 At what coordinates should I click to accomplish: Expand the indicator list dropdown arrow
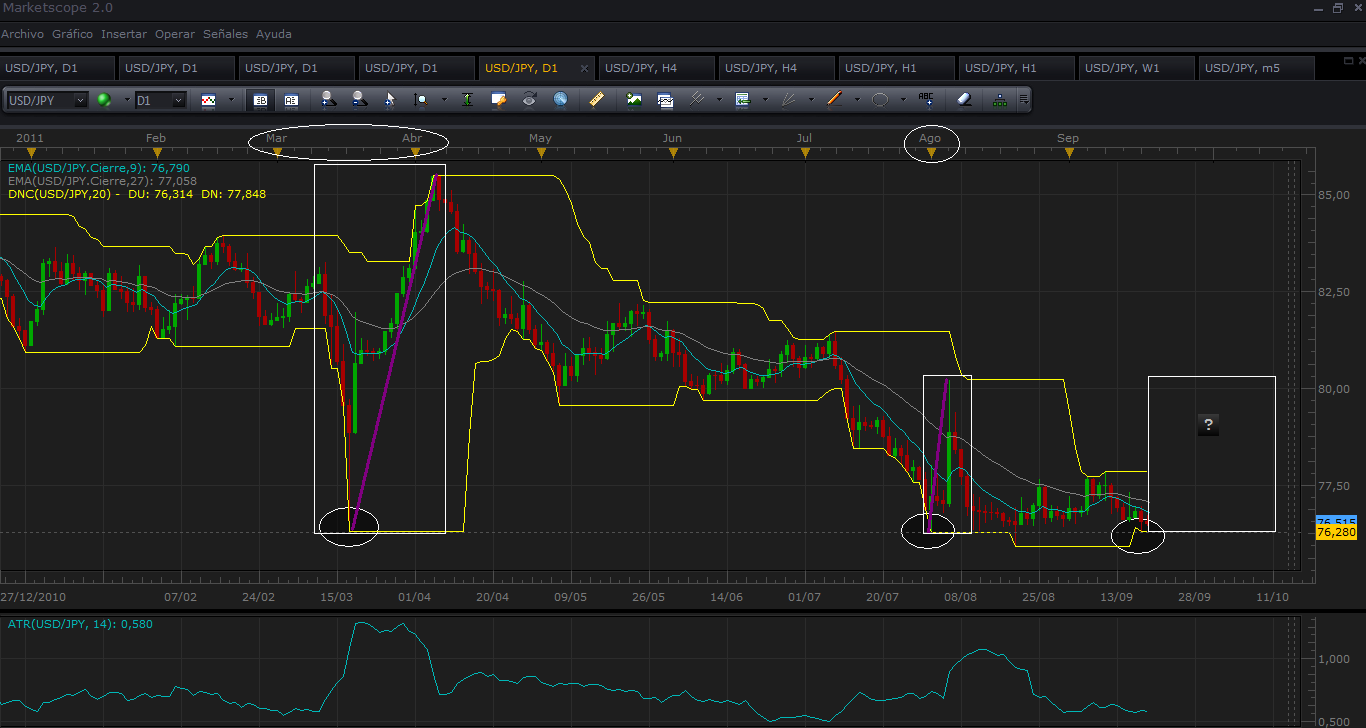coord(765,100)
